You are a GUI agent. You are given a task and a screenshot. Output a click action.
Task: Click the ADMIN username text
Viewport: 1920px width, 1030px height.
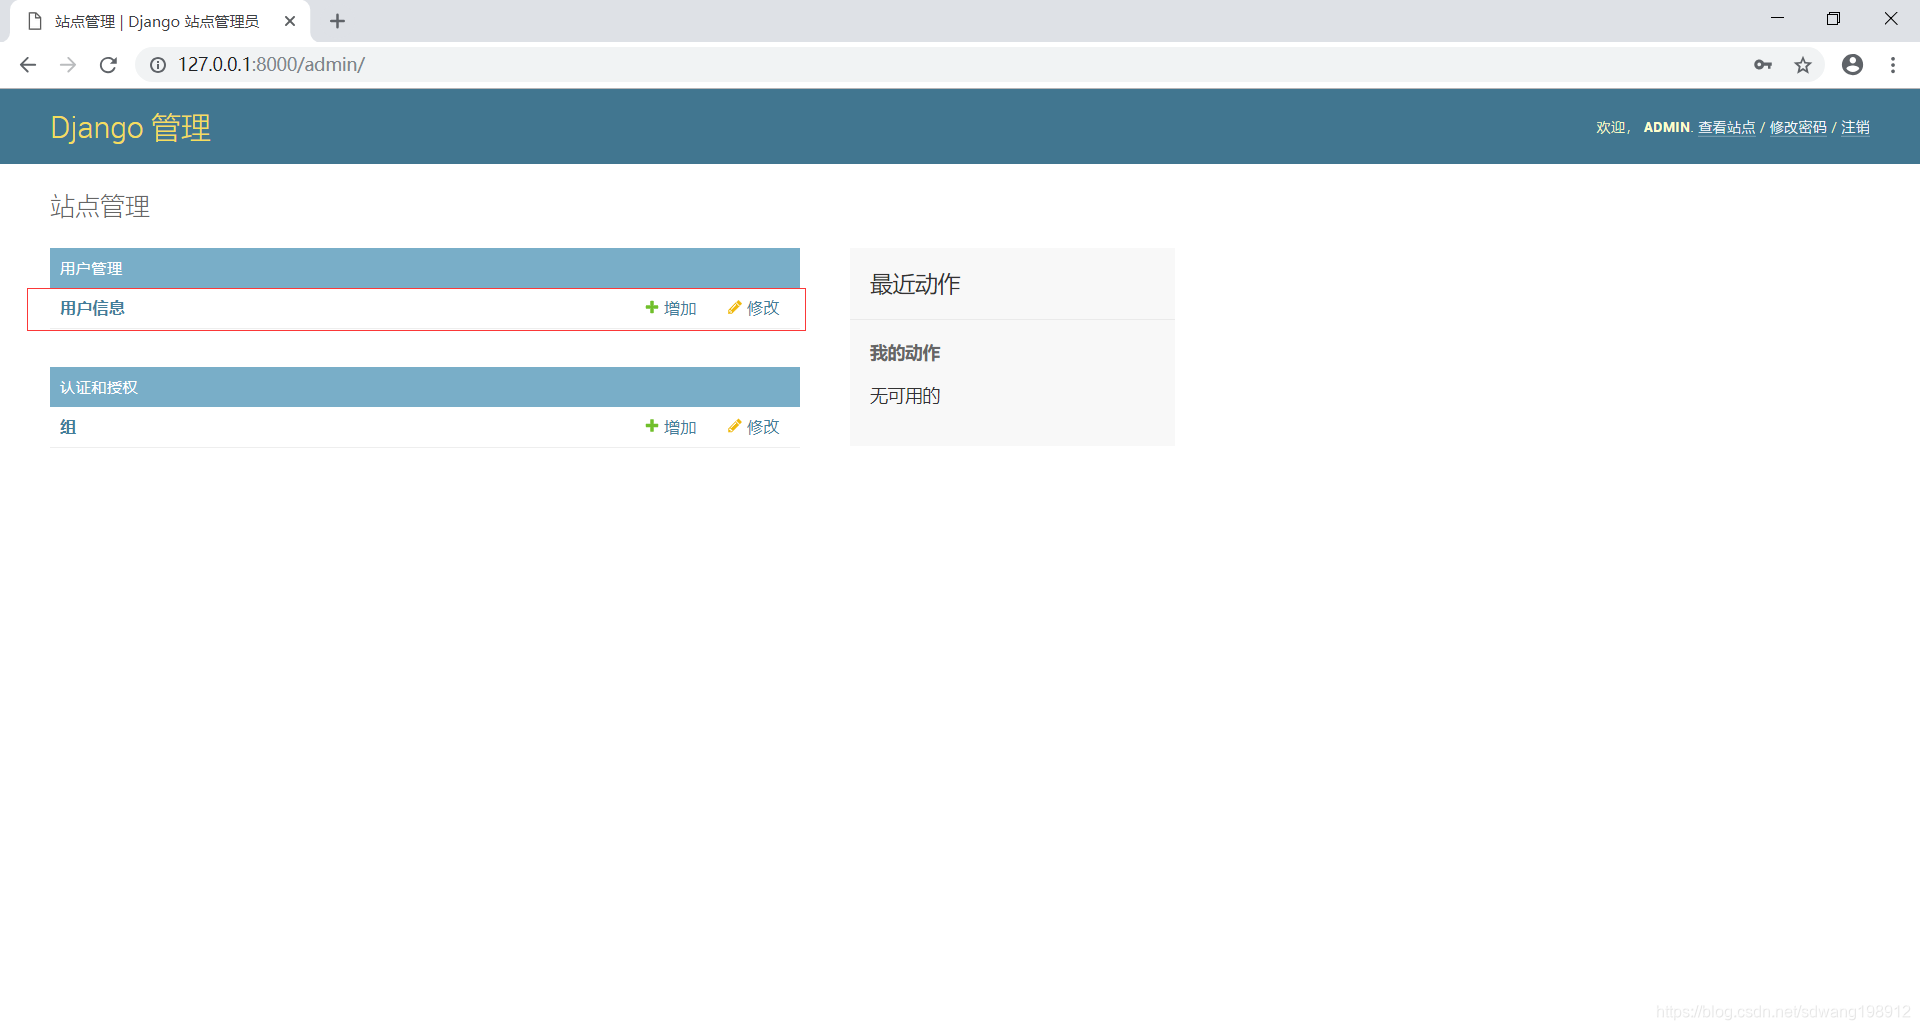click(x=1666, y=127)
